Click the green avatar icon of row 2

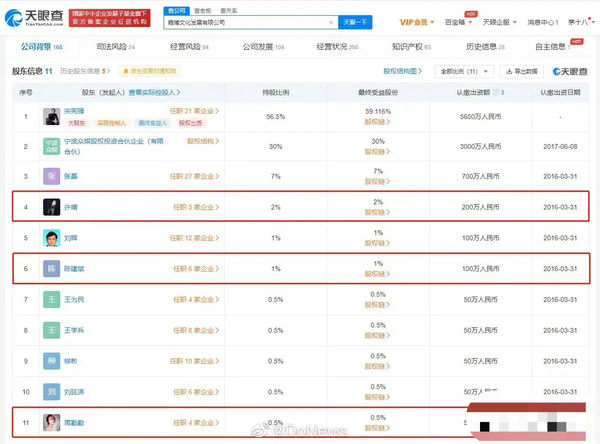[51, 146]
